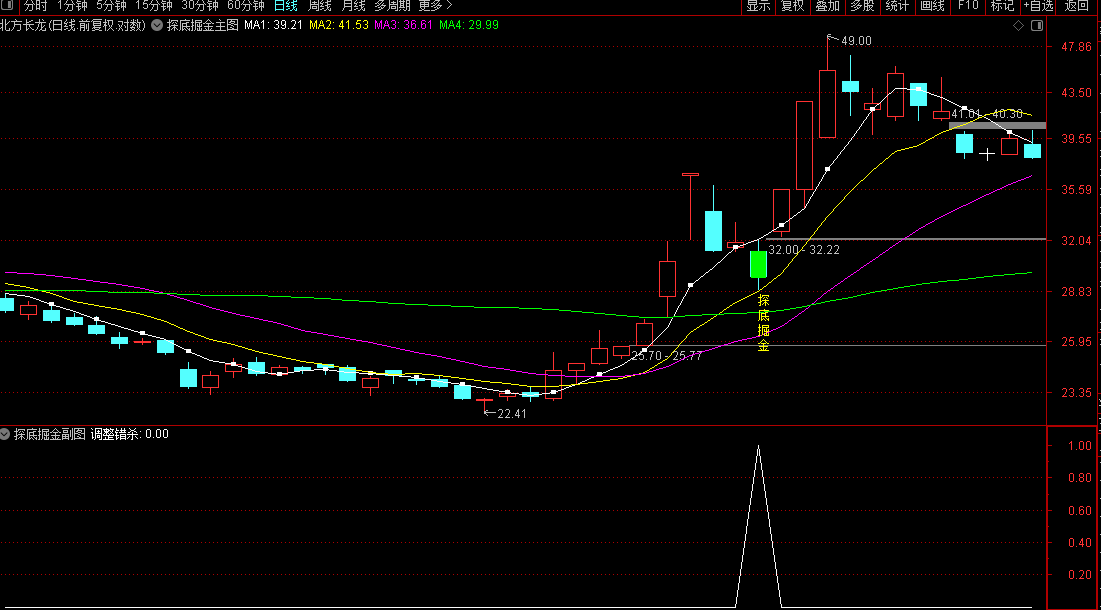Click the 32.04 price axis label
The height and width of the screenshot is (610, 1101).
click(x=1076, y=241)
